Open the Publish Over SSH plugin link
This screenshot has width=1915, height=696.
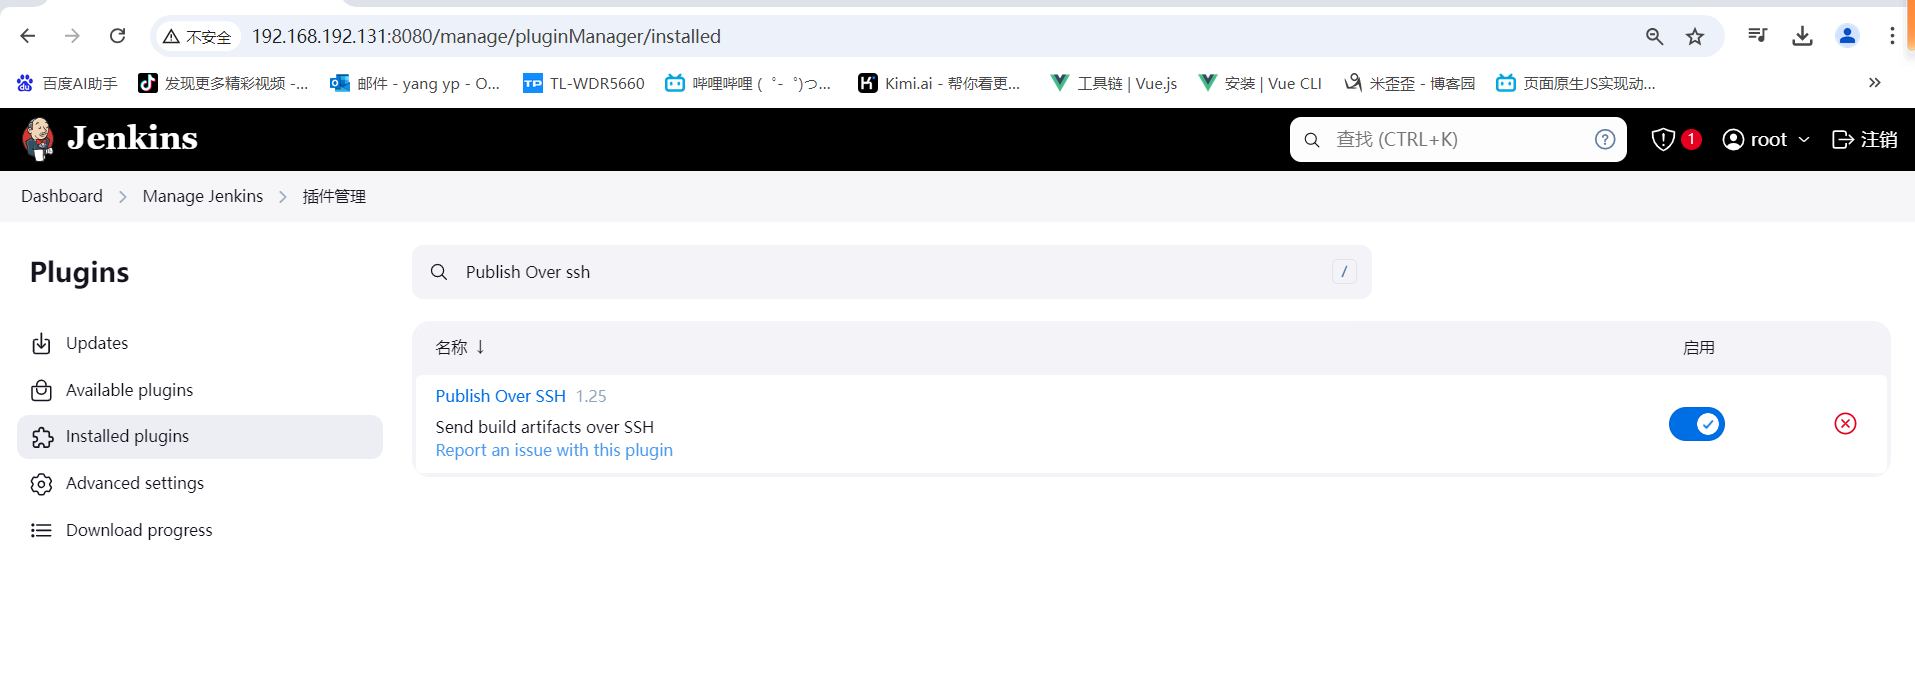click(501, 396)
